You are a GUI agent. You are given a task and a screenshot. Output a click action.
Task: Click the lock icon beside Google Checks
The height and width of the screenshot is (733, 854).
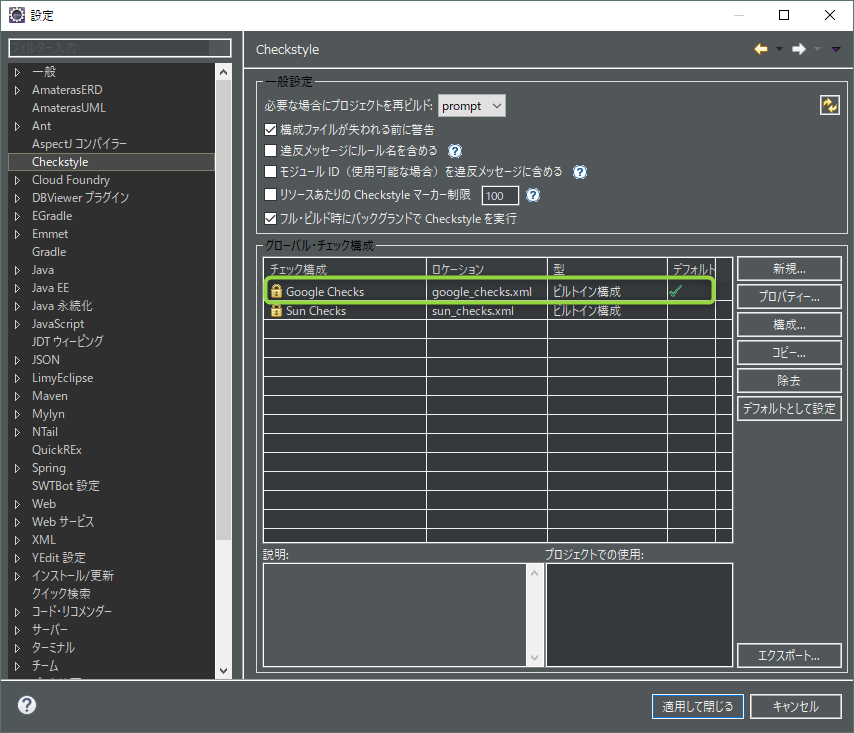coord(276,291)
